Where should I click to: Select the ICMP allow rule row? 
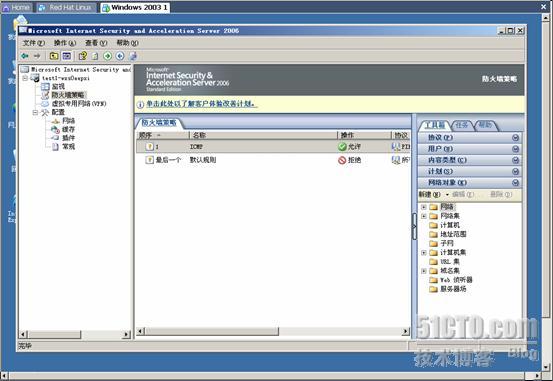click(x=273, y=146)
